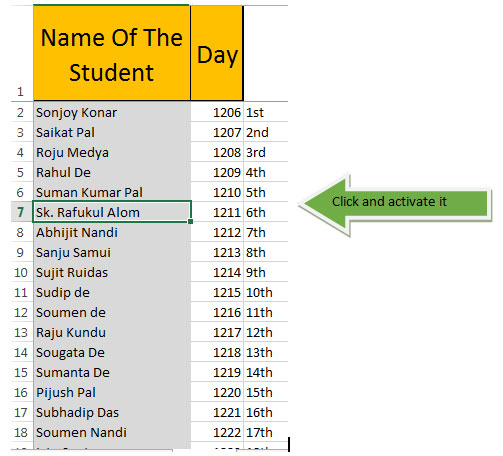Click the fill handle of the active cell
Image resolution: width=503 pixels, height=456 pixels.
[190, 221]
